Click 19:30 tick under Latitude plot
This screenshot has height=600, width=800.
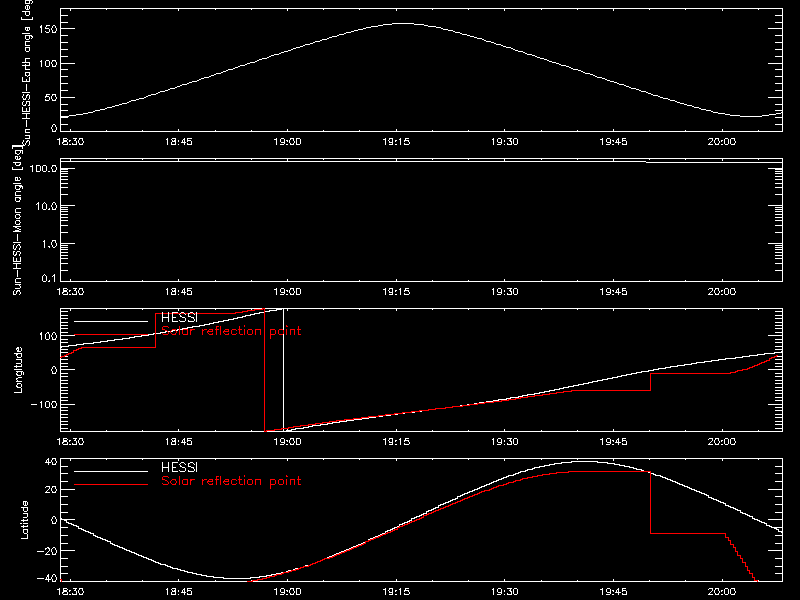505,591
